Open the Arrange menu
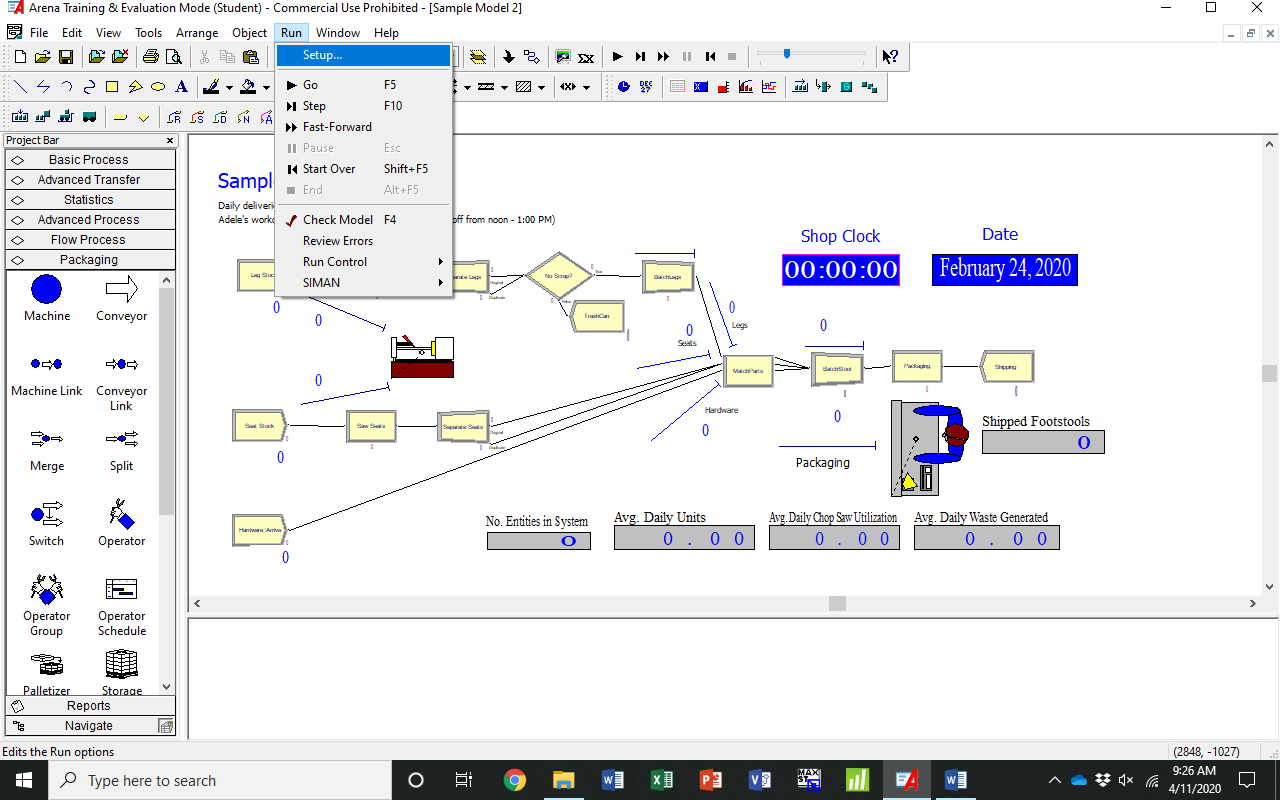Screen dimensions: 1280x800 click(197, 33)
